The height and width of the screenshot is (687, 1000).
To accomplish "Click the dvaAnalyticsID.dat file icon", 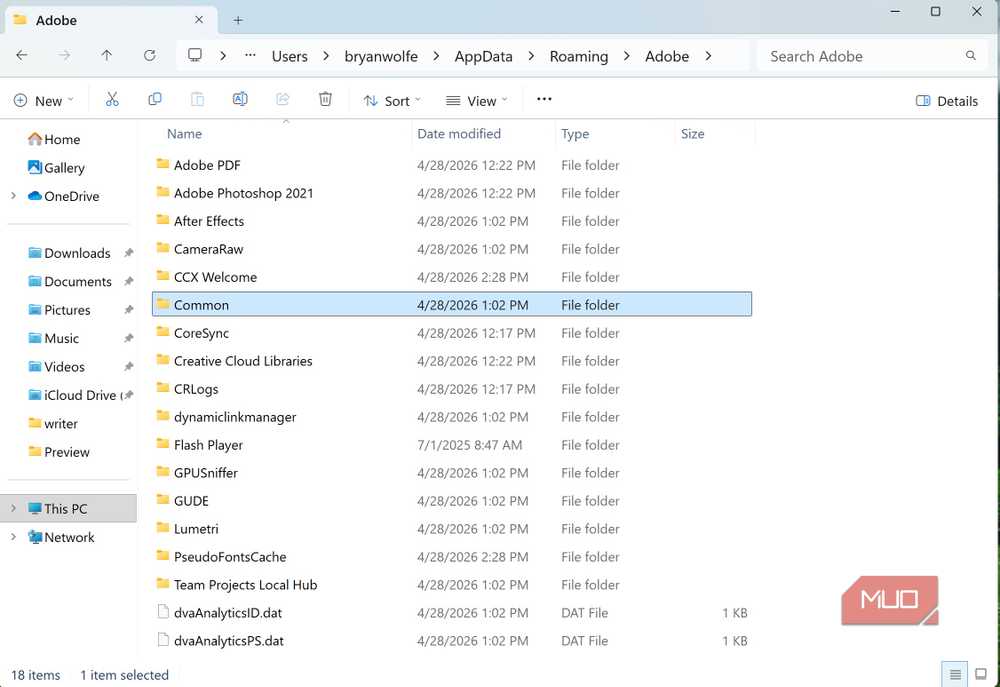I will 163,612.
